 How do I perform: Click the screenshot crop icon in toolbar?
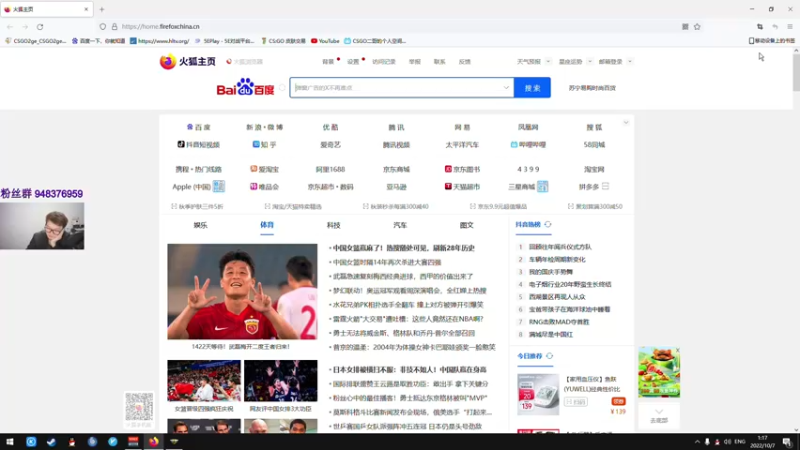pos(760,27)
